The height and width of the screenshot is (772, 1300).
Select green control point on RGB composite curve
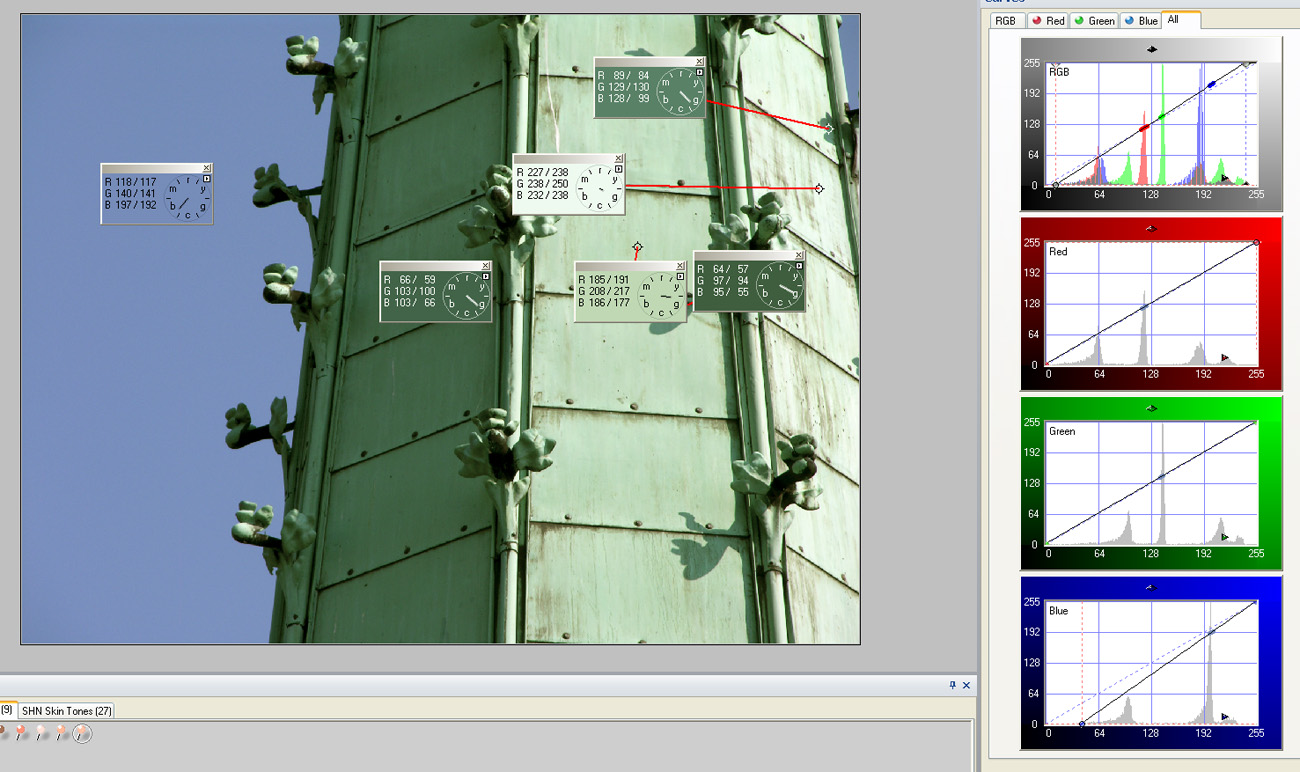[x=1161, y=117]
